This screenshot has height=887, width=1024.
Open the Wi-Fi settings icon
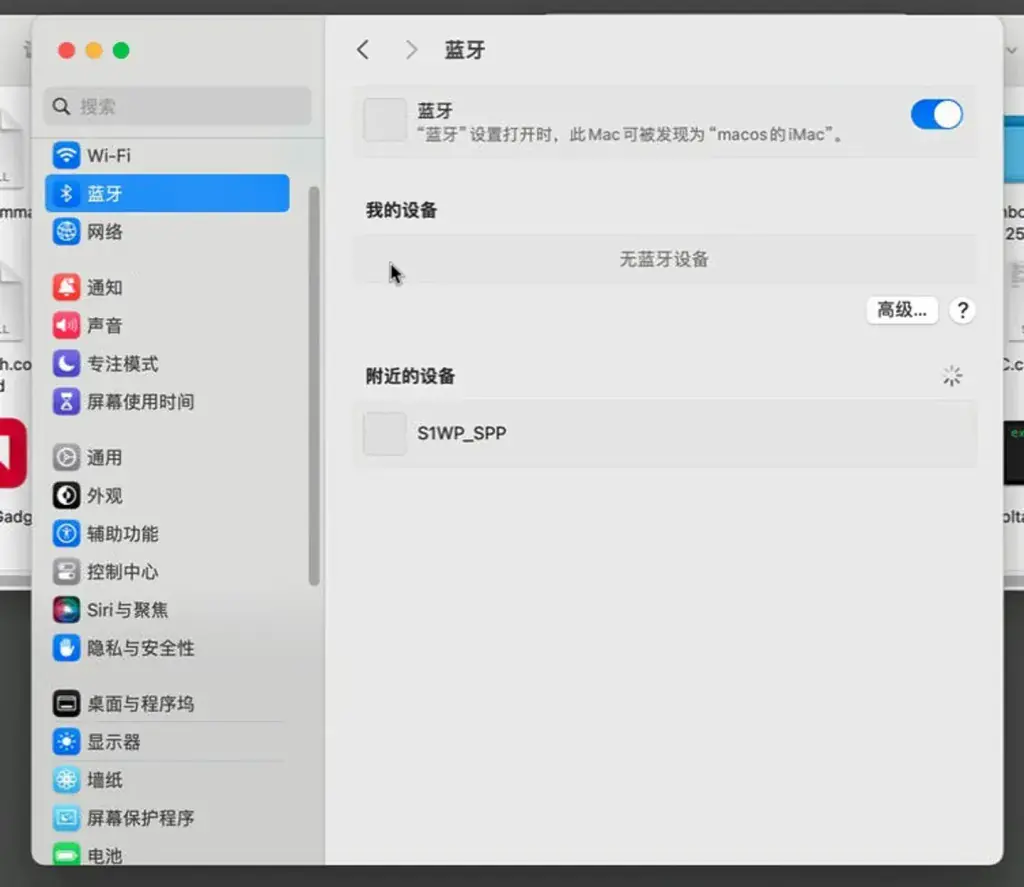(x=66, y=155)
